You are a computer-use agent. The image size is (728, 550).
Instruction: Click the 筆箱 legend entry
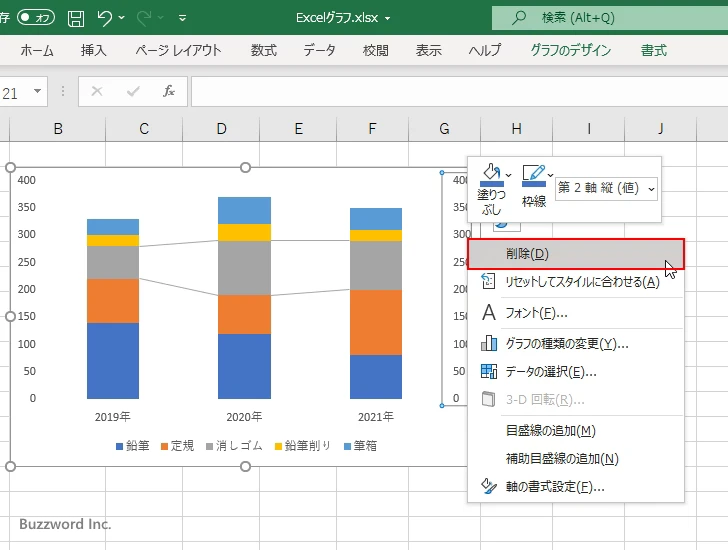(360, 446)
